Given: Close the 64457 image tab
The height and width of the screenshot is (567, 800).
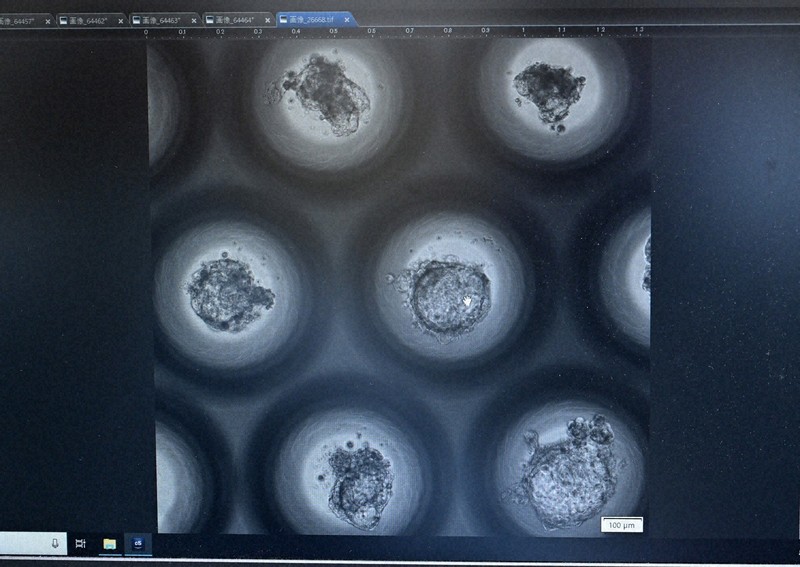Looking at the screenshot, I should (x=47, y=21).
